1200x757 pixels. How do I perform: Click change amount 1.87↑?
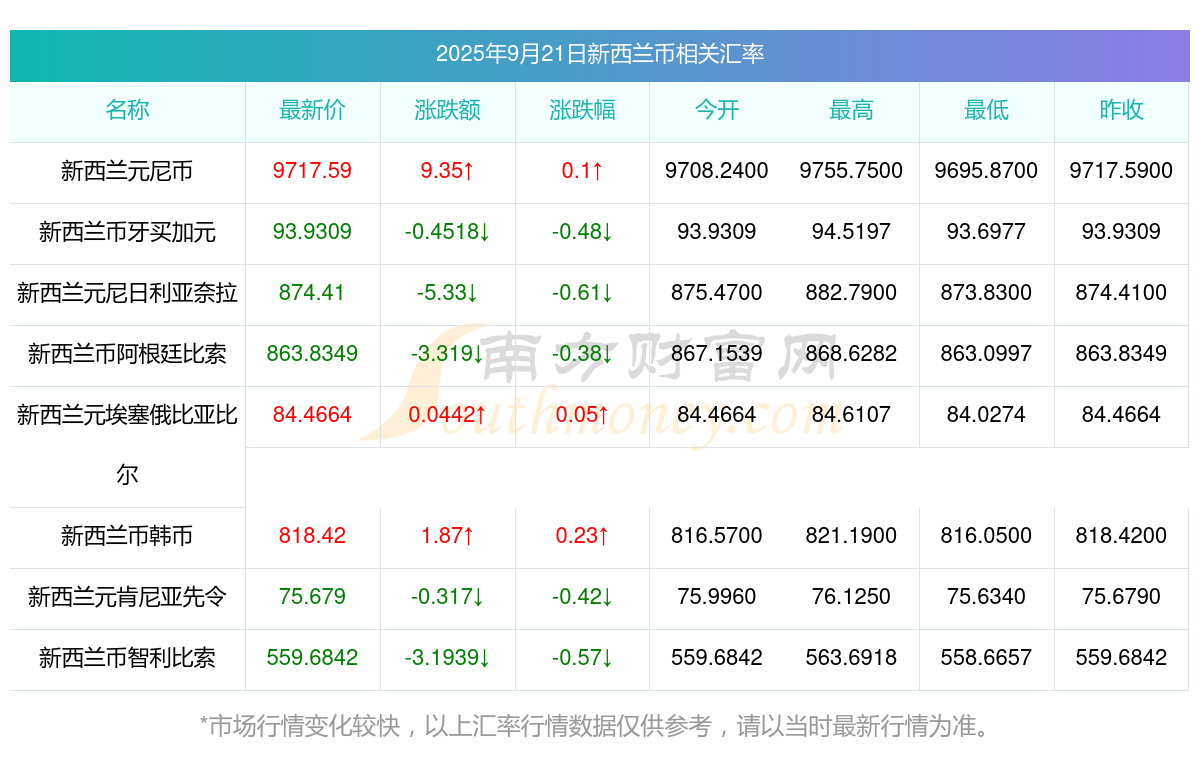tap(447, 536)
